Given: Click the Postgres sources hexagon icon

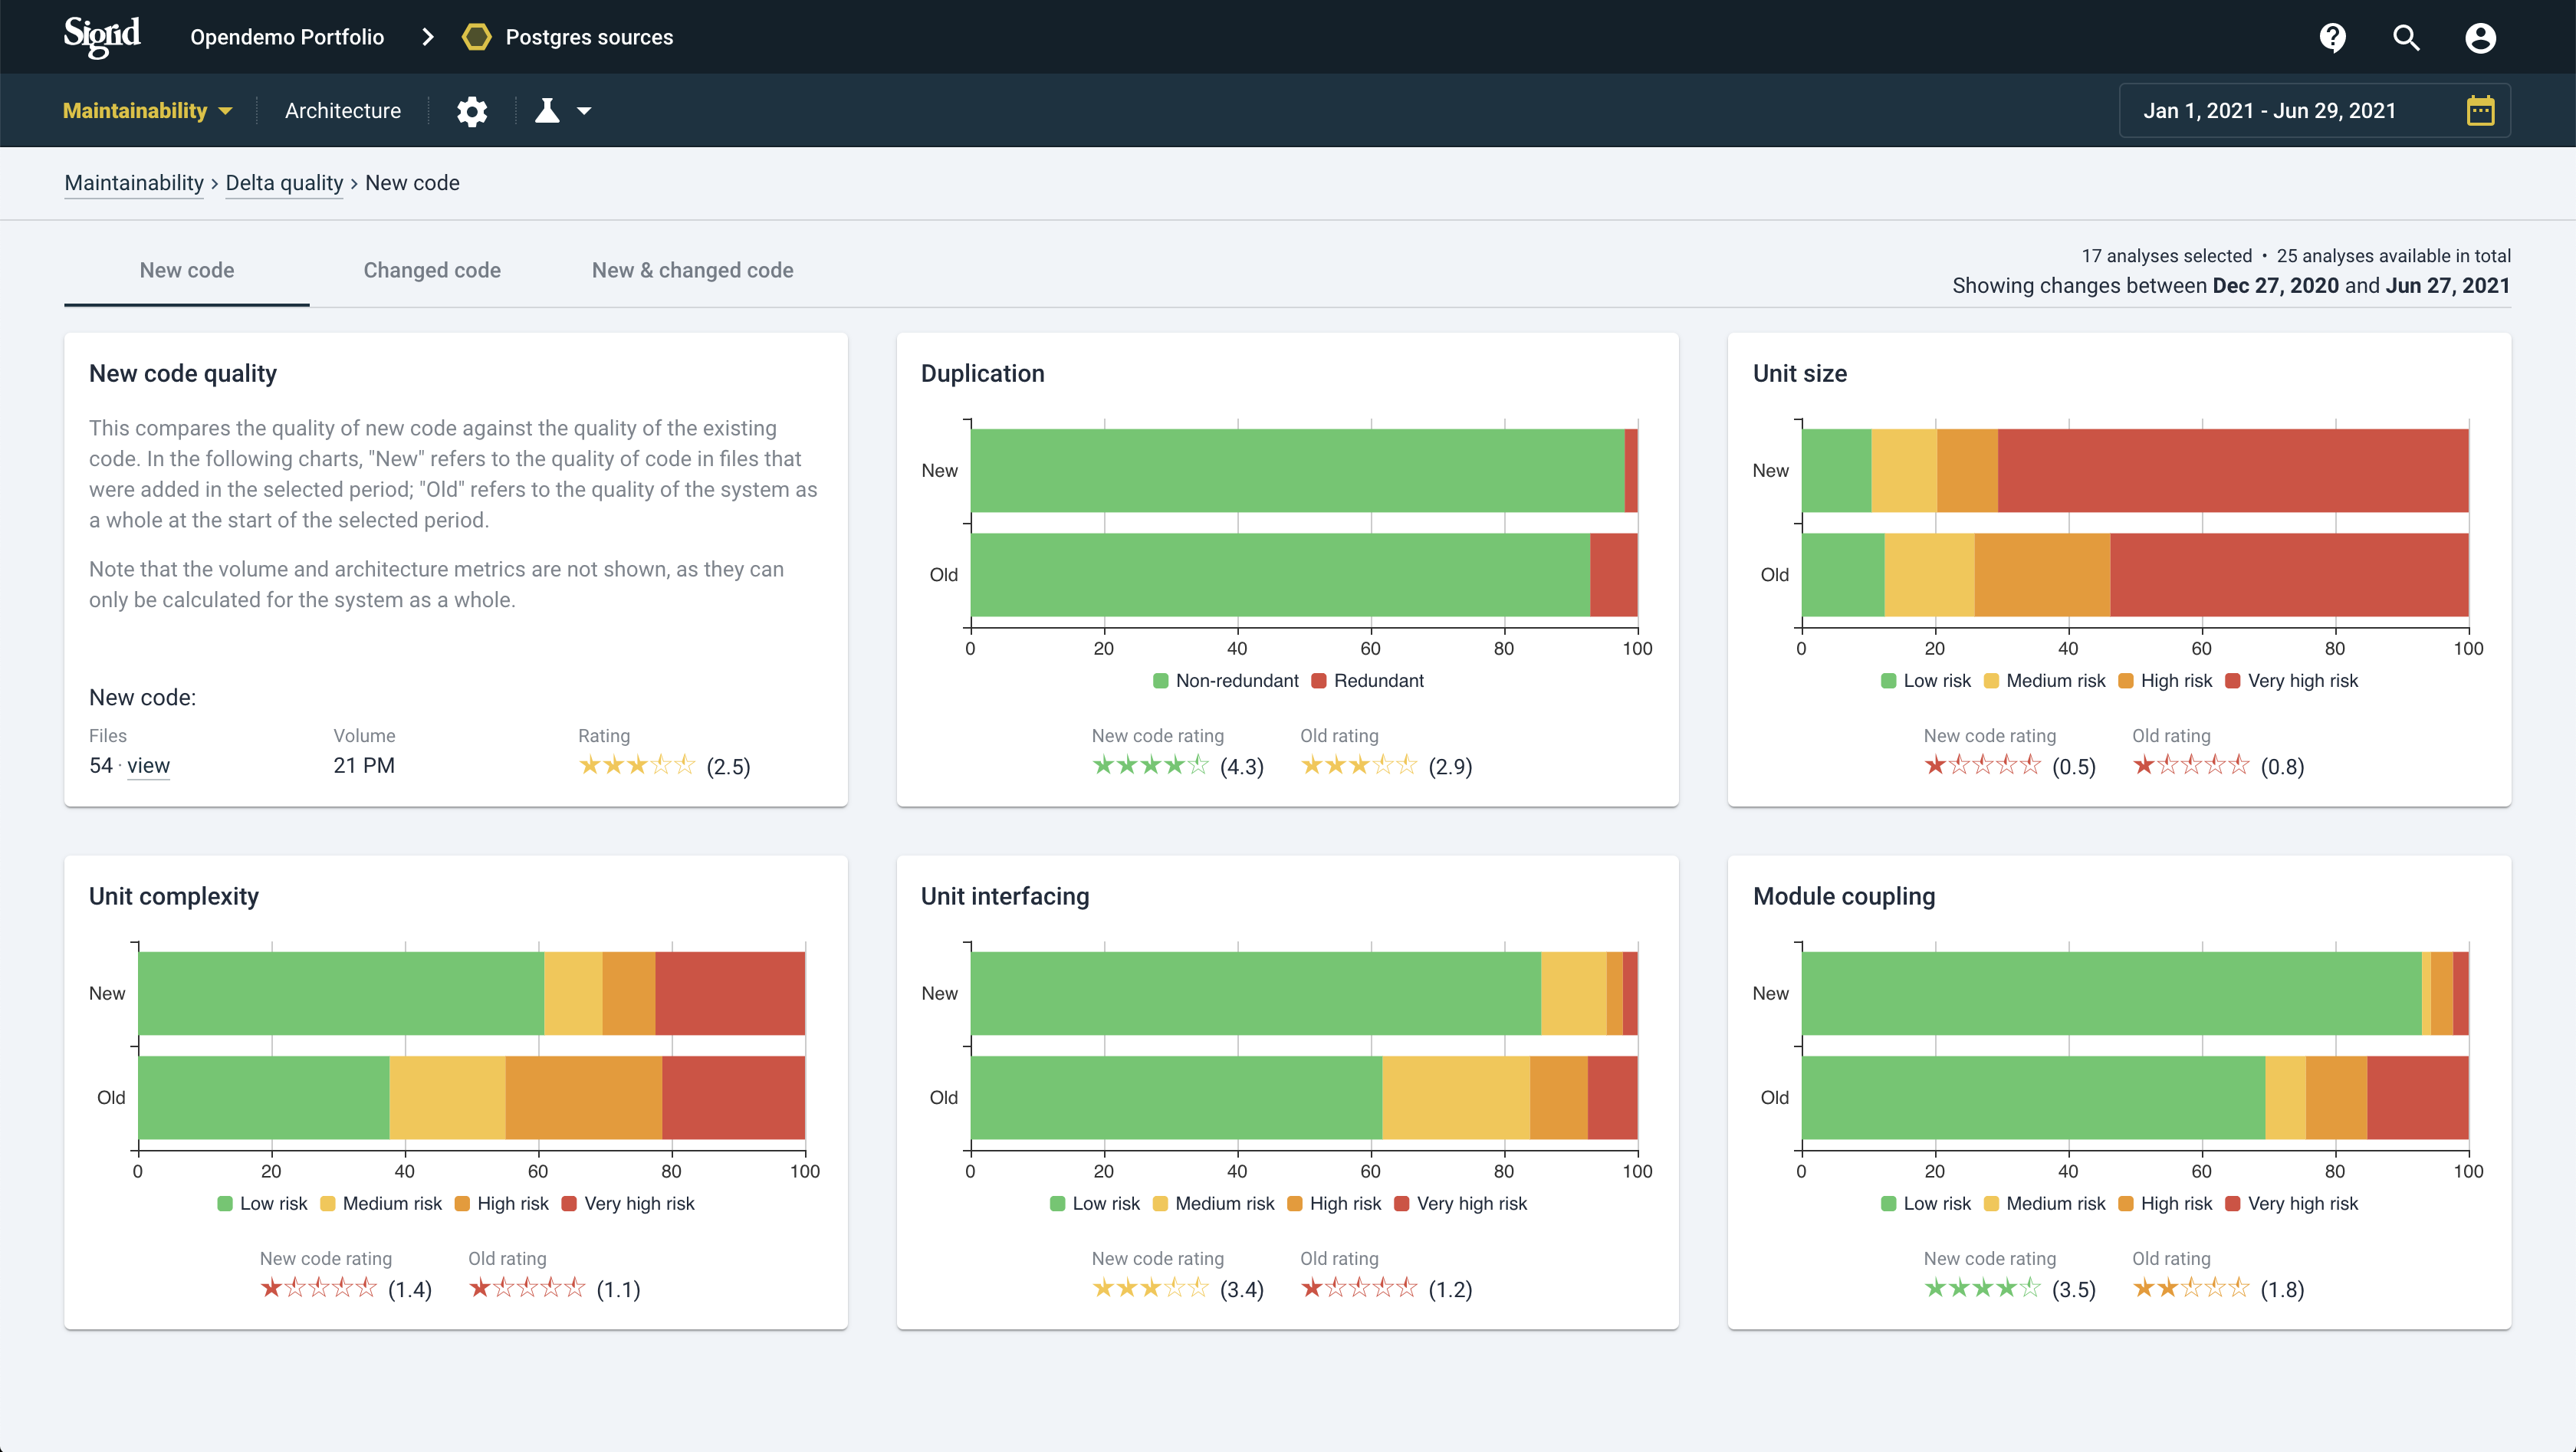Looking at the screenshot, I should 477,37.
